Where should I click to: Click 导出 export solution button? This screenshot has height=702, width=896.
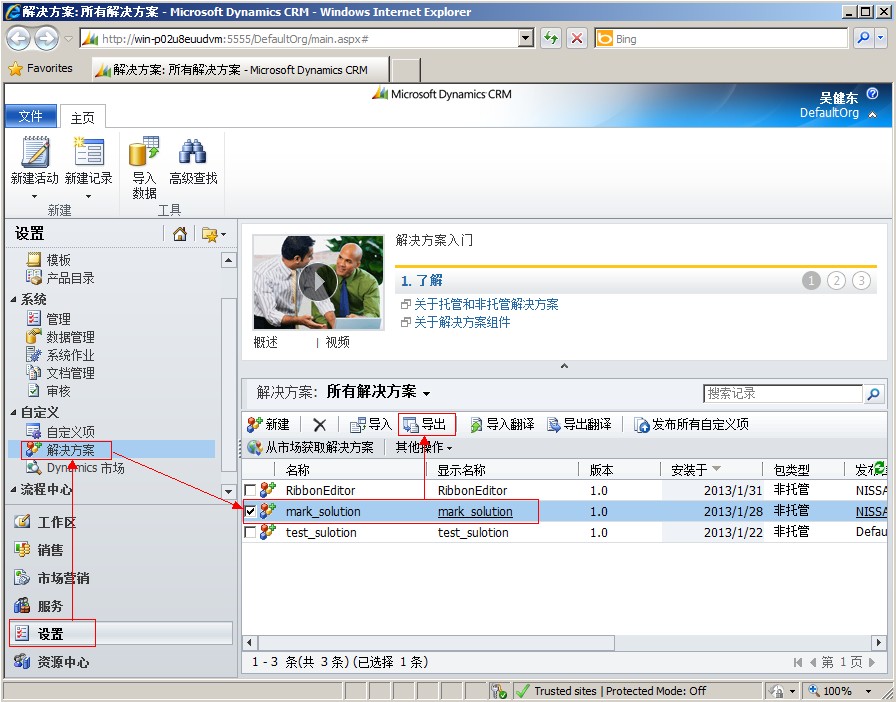coord(425,424)
